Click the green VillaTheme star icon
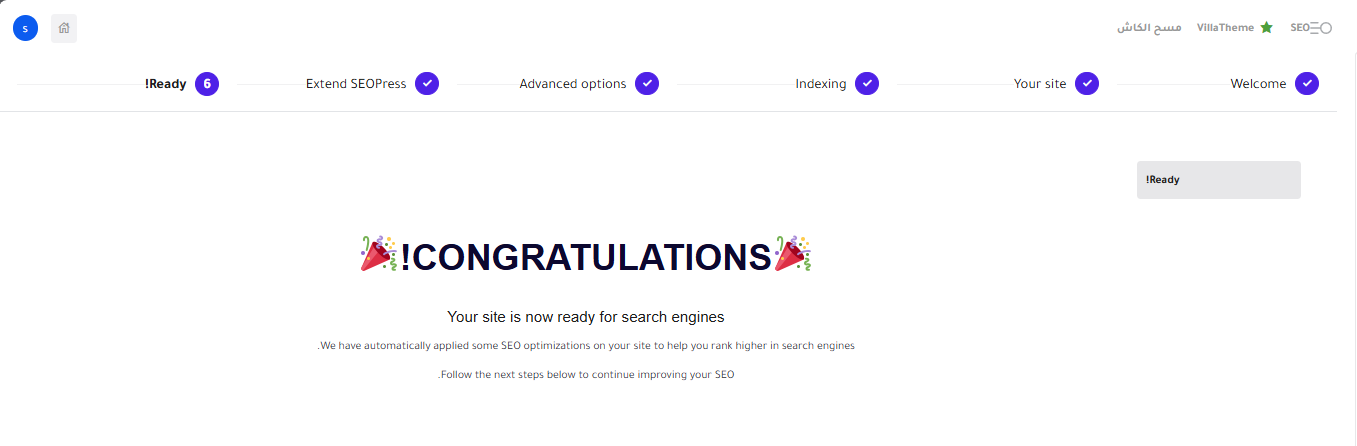 tap(1266, 28)
